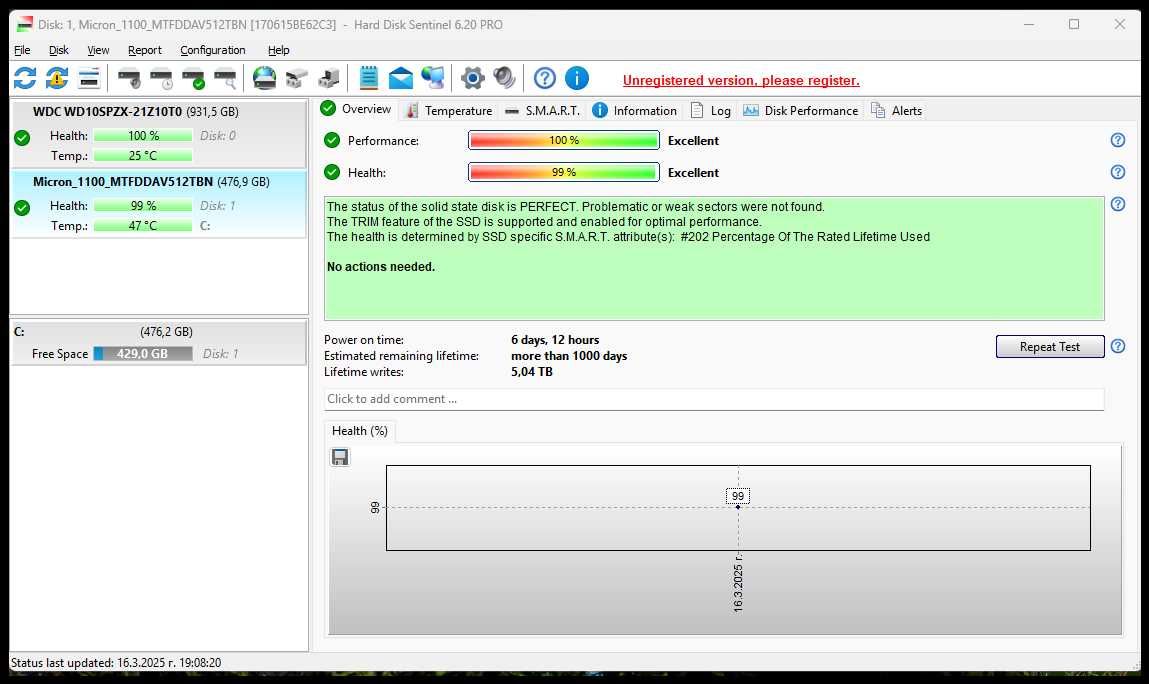Viewport: 1149px width, 684px height.
Task: Select the Health (%) graph tab
Action: (360, 431)
